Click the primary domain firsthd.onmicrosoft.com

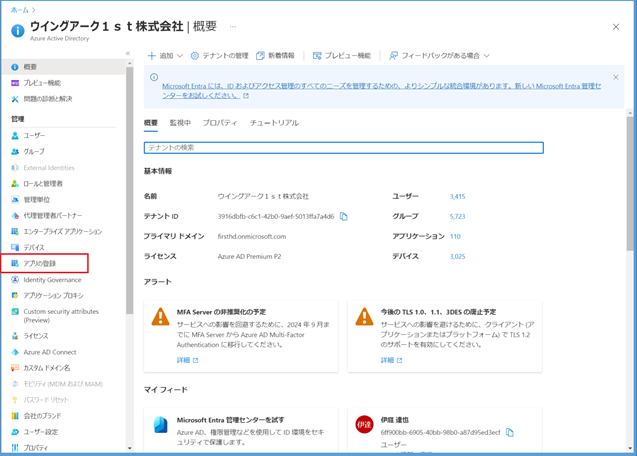click(252, 237)
